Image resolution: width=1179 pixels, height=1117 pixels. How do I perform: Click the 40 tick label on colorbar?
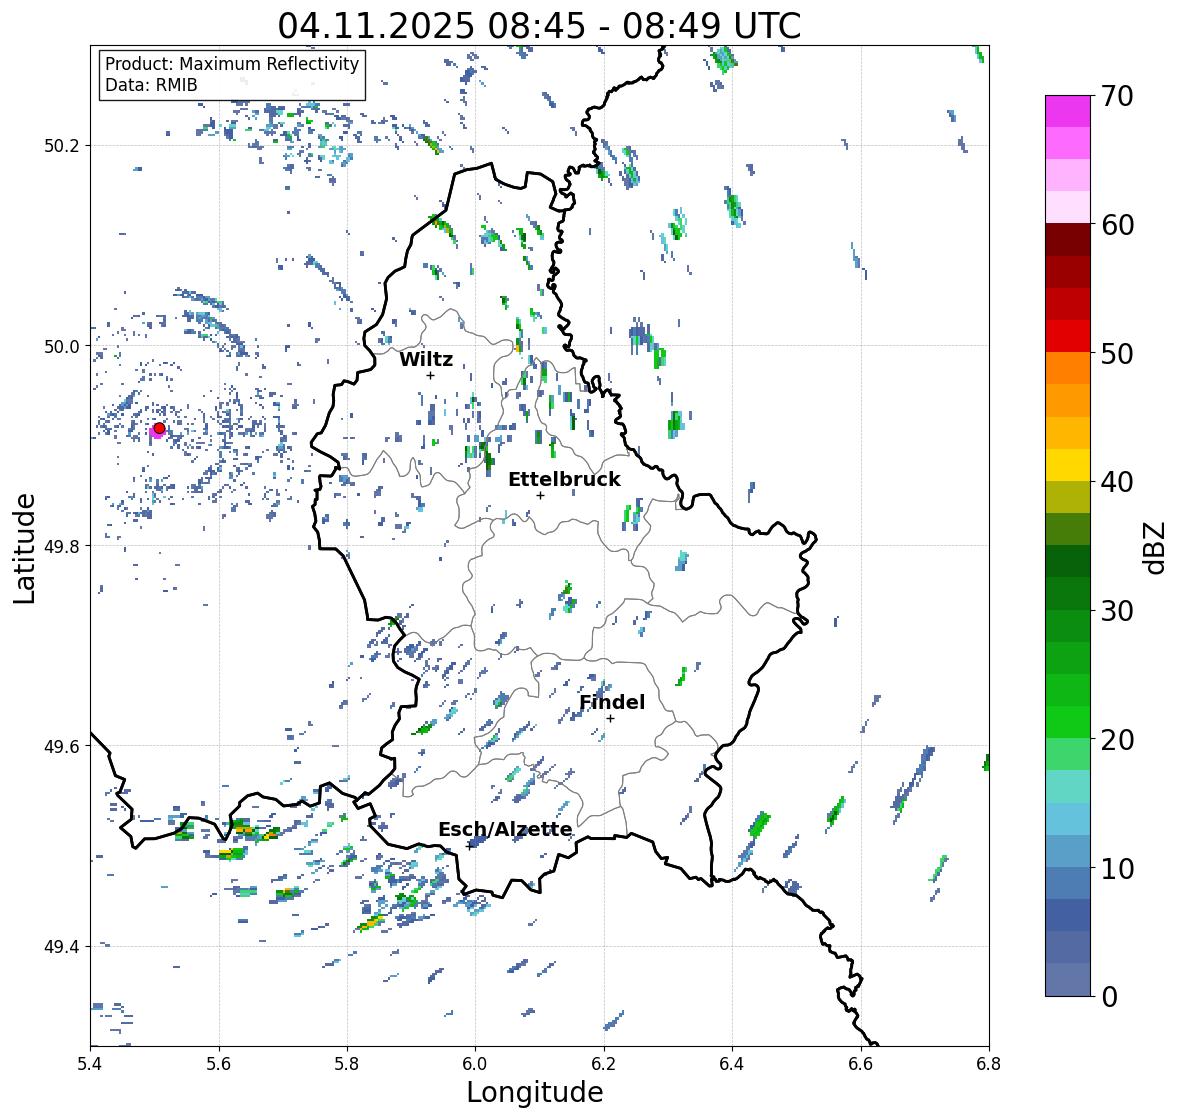click(x=1117, y=482)
